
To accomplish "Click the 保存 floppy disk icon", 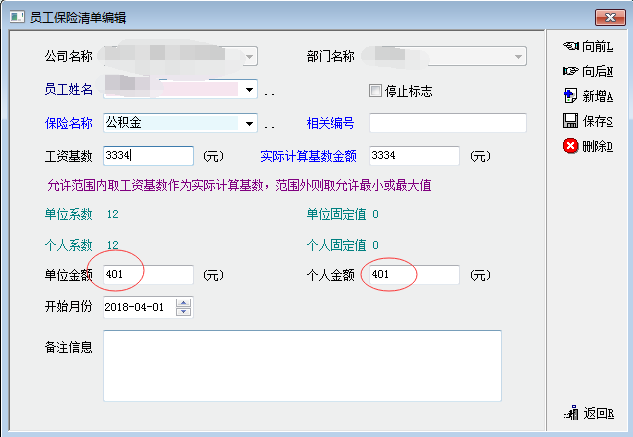I will (570, 121).
